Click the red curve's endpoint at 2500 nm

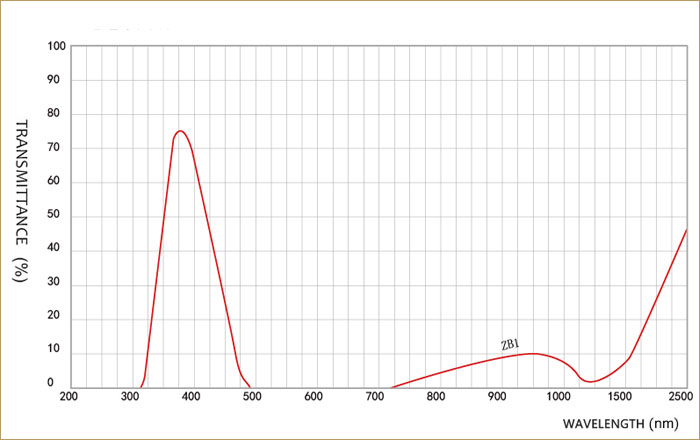pos(686,230)
